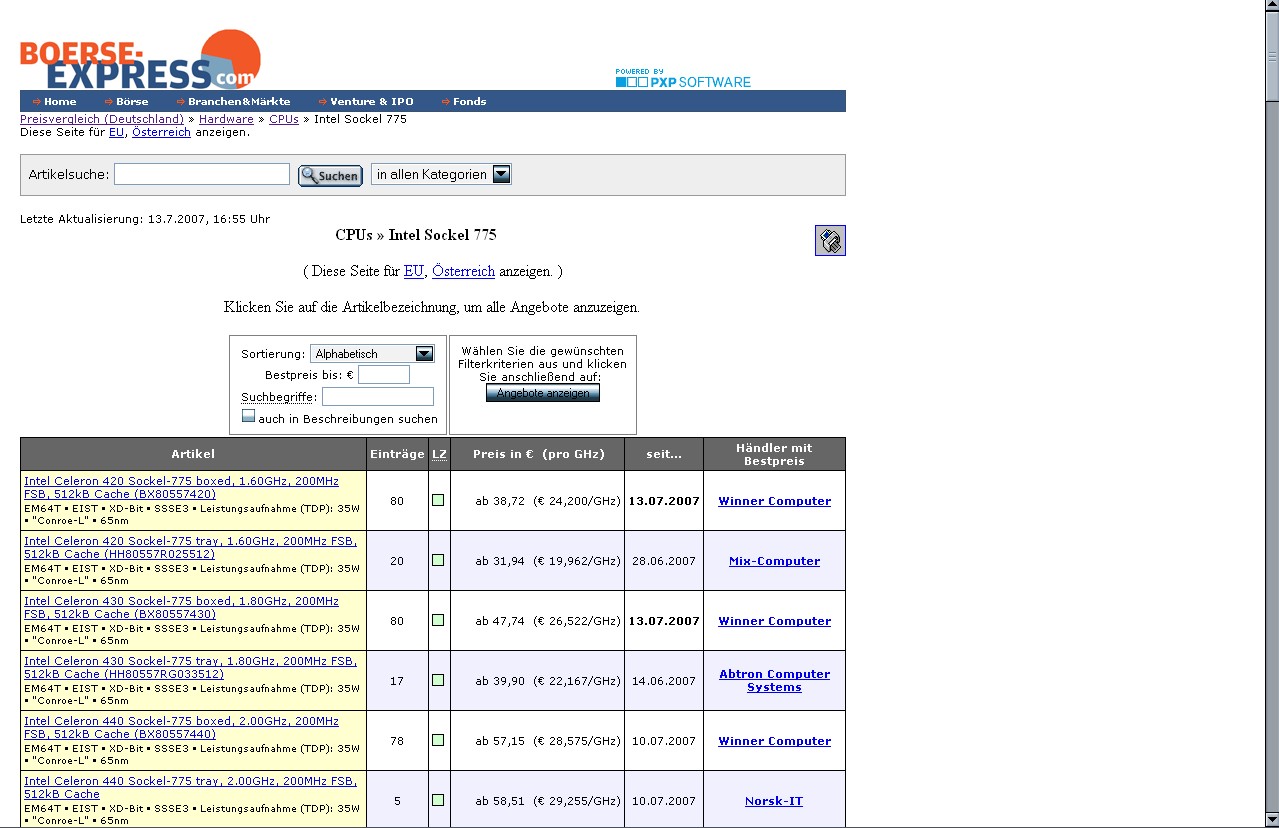Click the Österreich link under the breadcrumb
The height and width of the screenshot is (828, 1279).
[x=161, y=132]
